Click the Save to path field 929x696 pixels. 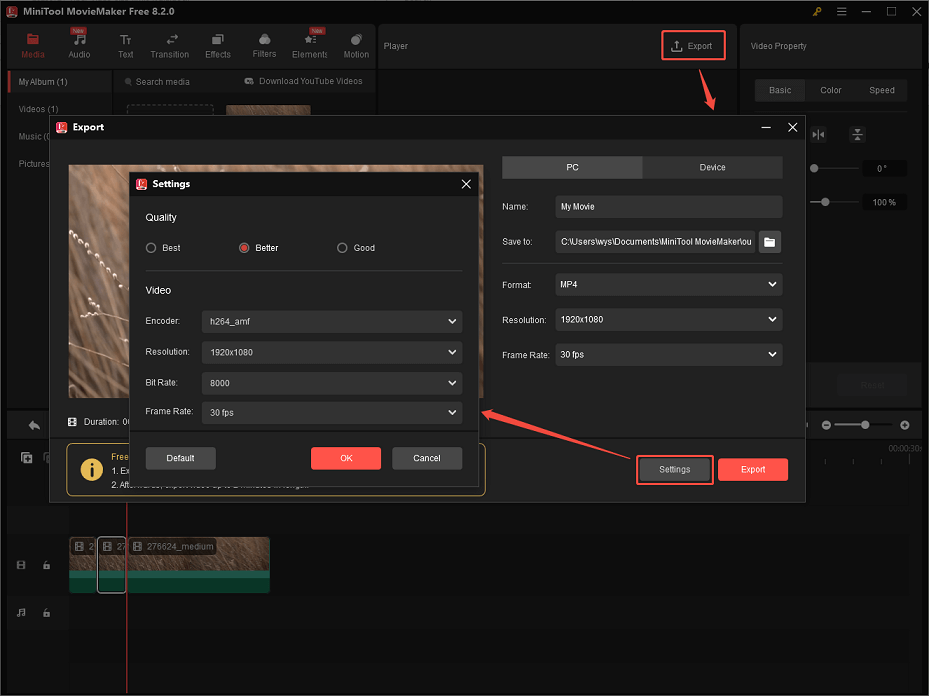[655, 242]
